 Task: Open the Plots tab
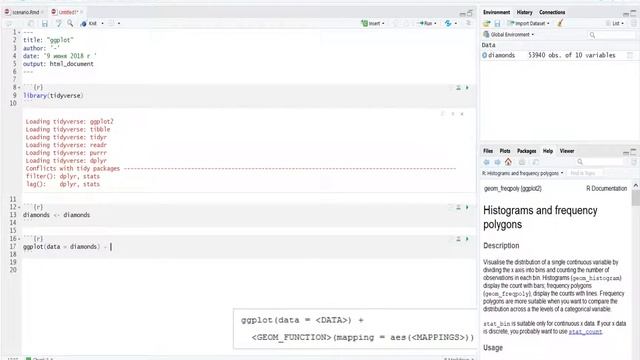pos(505,151)
